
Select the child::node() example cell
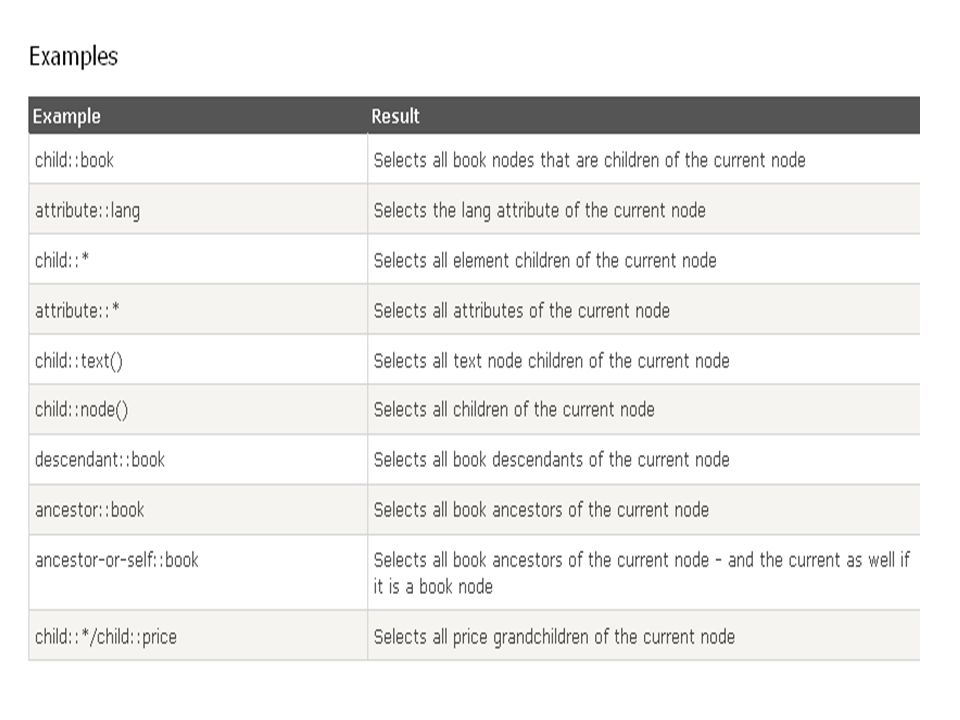coord(198,410)
